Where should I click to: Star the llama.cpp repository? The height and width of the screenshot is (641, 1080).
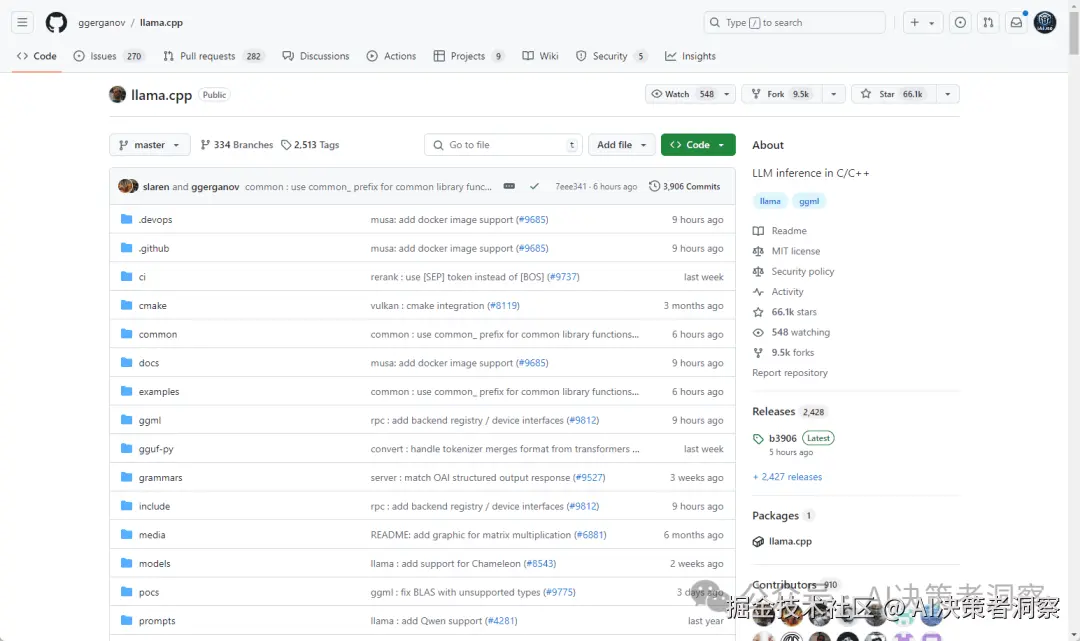[x=893, y=94]
